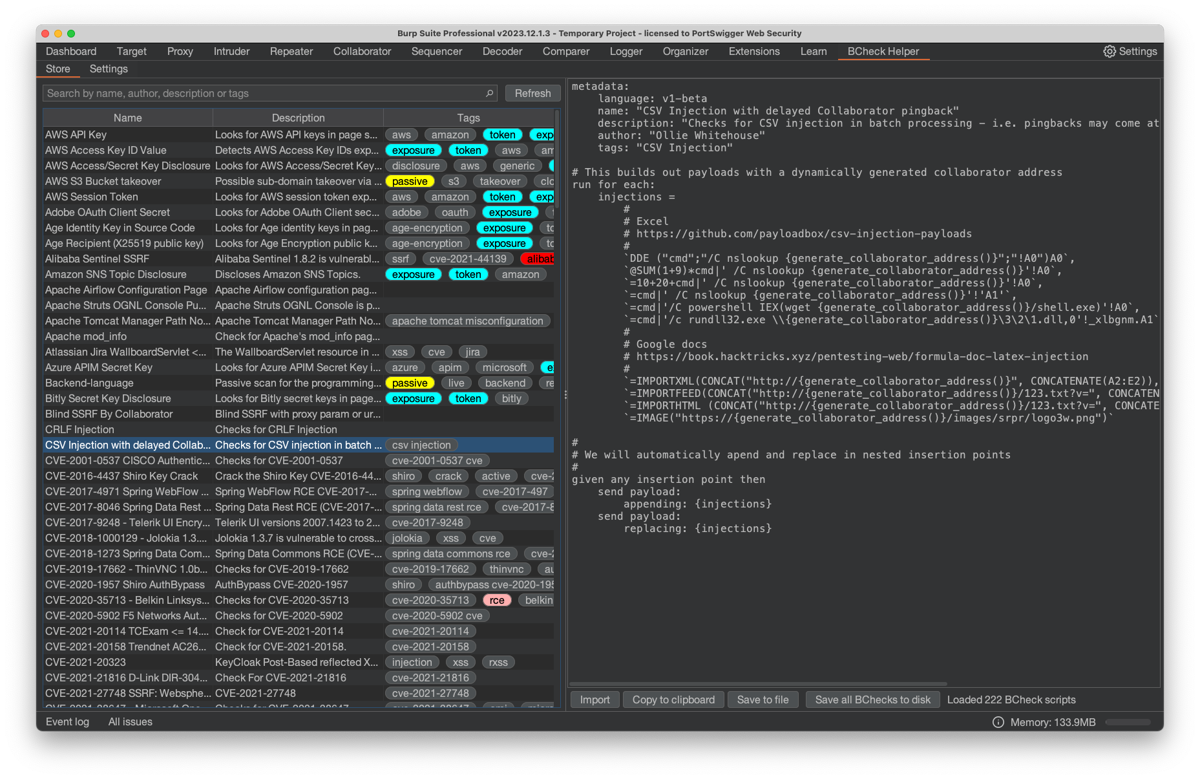Click the yellow passive tag on AWS S3 row
The height and width of the screenshot is (779, 1200).
pos(410,181)
